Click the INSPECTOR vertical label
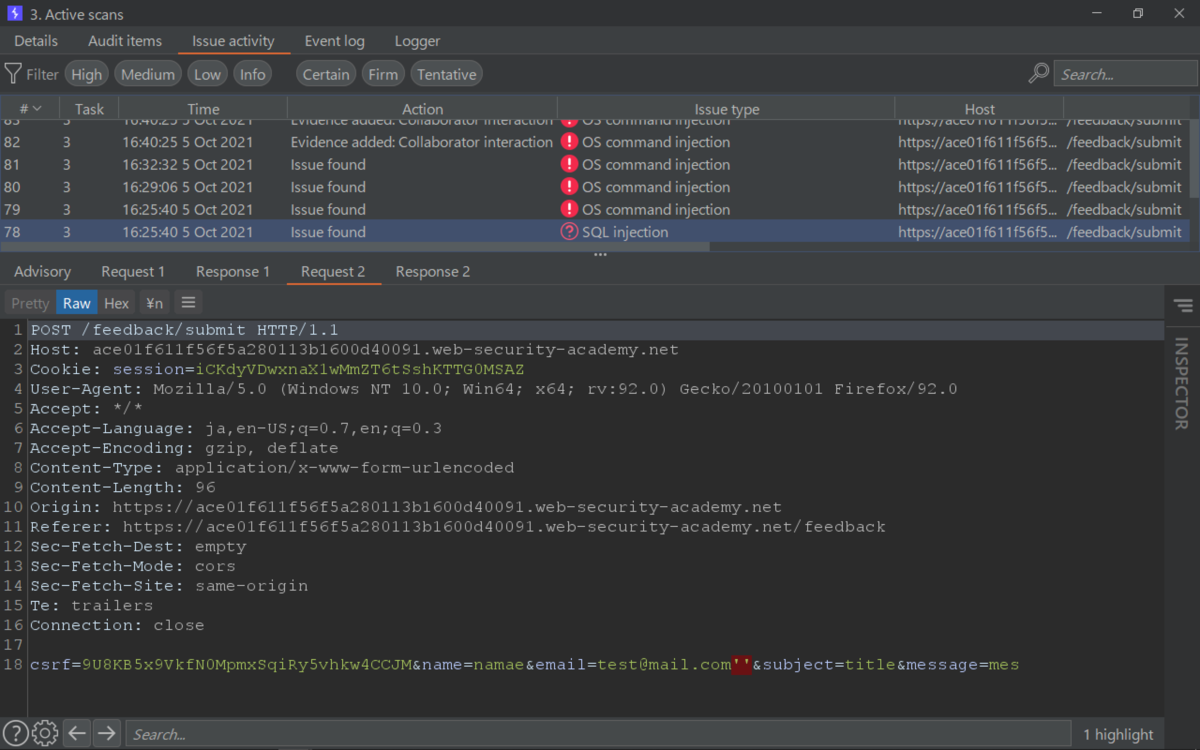The image size is (1200, 750). click(1182, 384)
